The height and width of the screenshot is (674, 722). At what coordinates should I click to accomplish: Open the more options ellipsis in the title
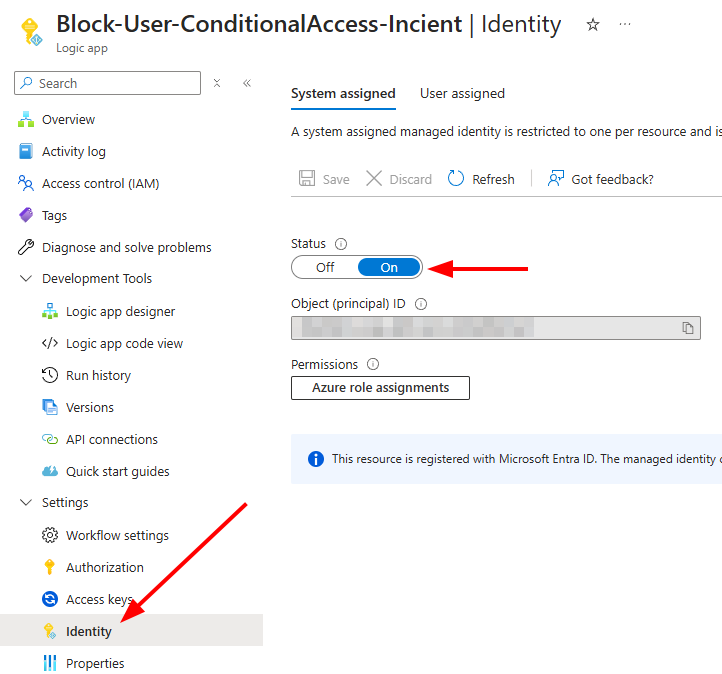click(625, 24)
